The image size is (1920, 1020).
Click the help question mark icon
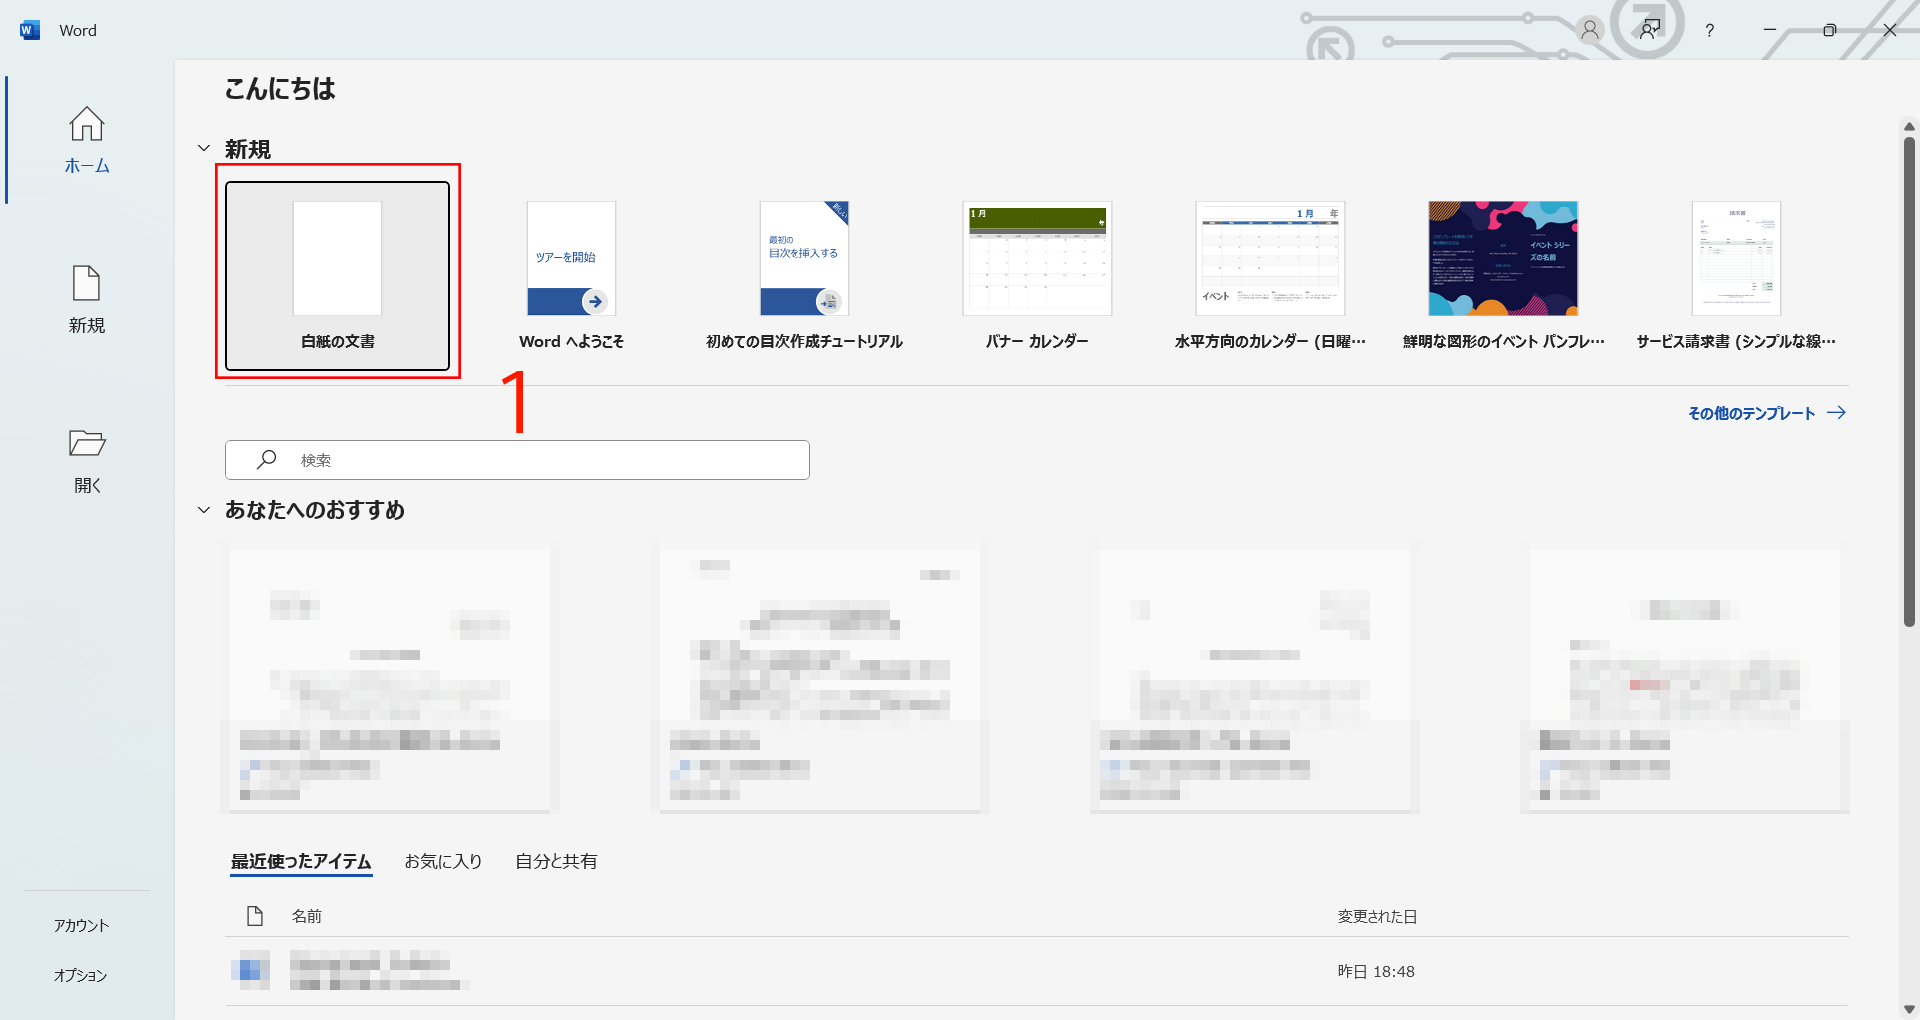(1709, 31)
